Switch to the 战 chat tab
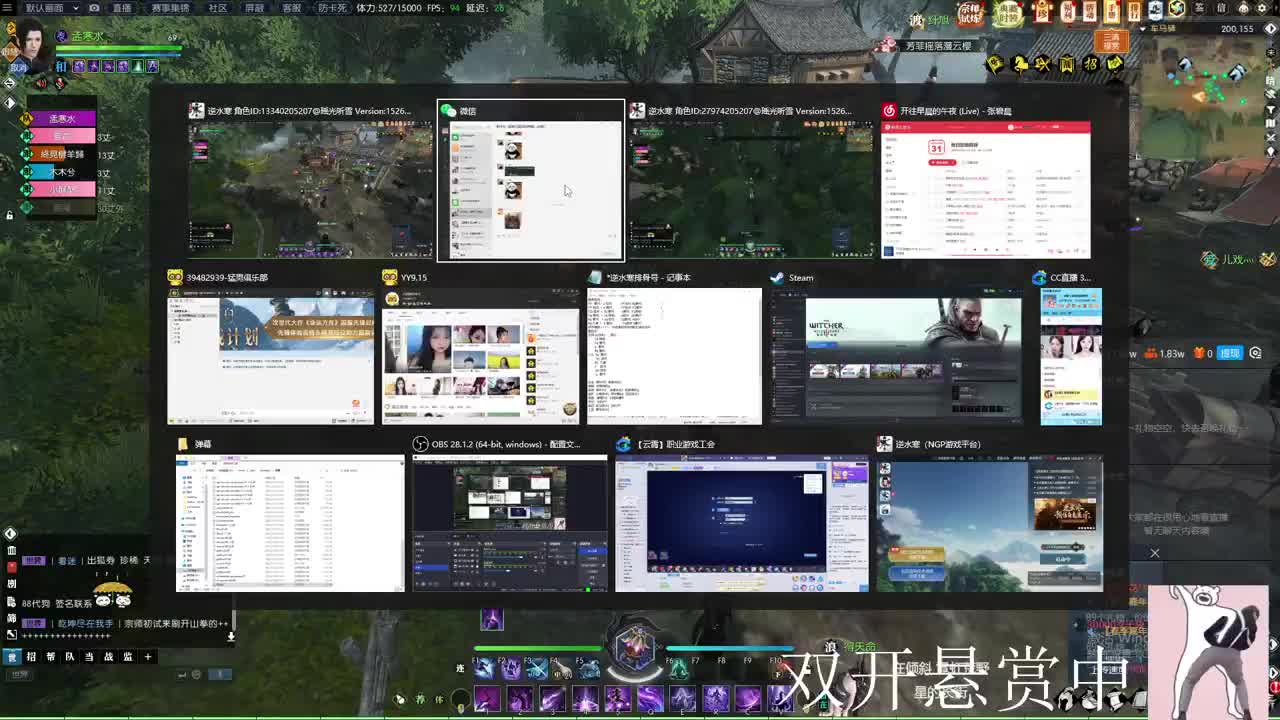Screen dimensions: 1280x720 108,657
